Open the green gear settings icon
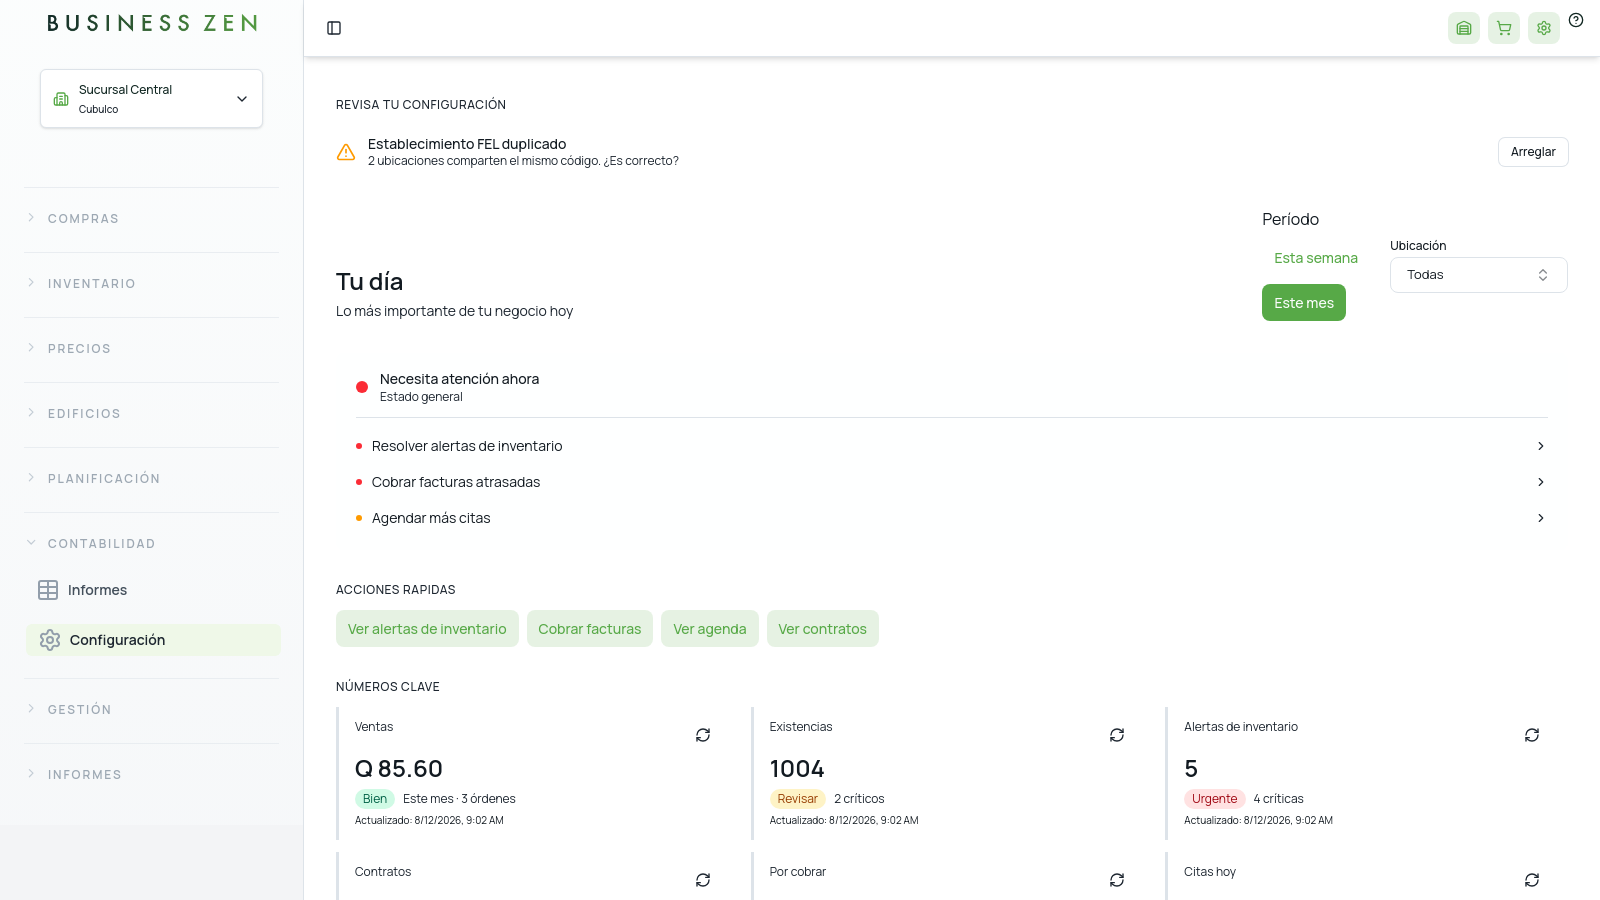 1544,28
